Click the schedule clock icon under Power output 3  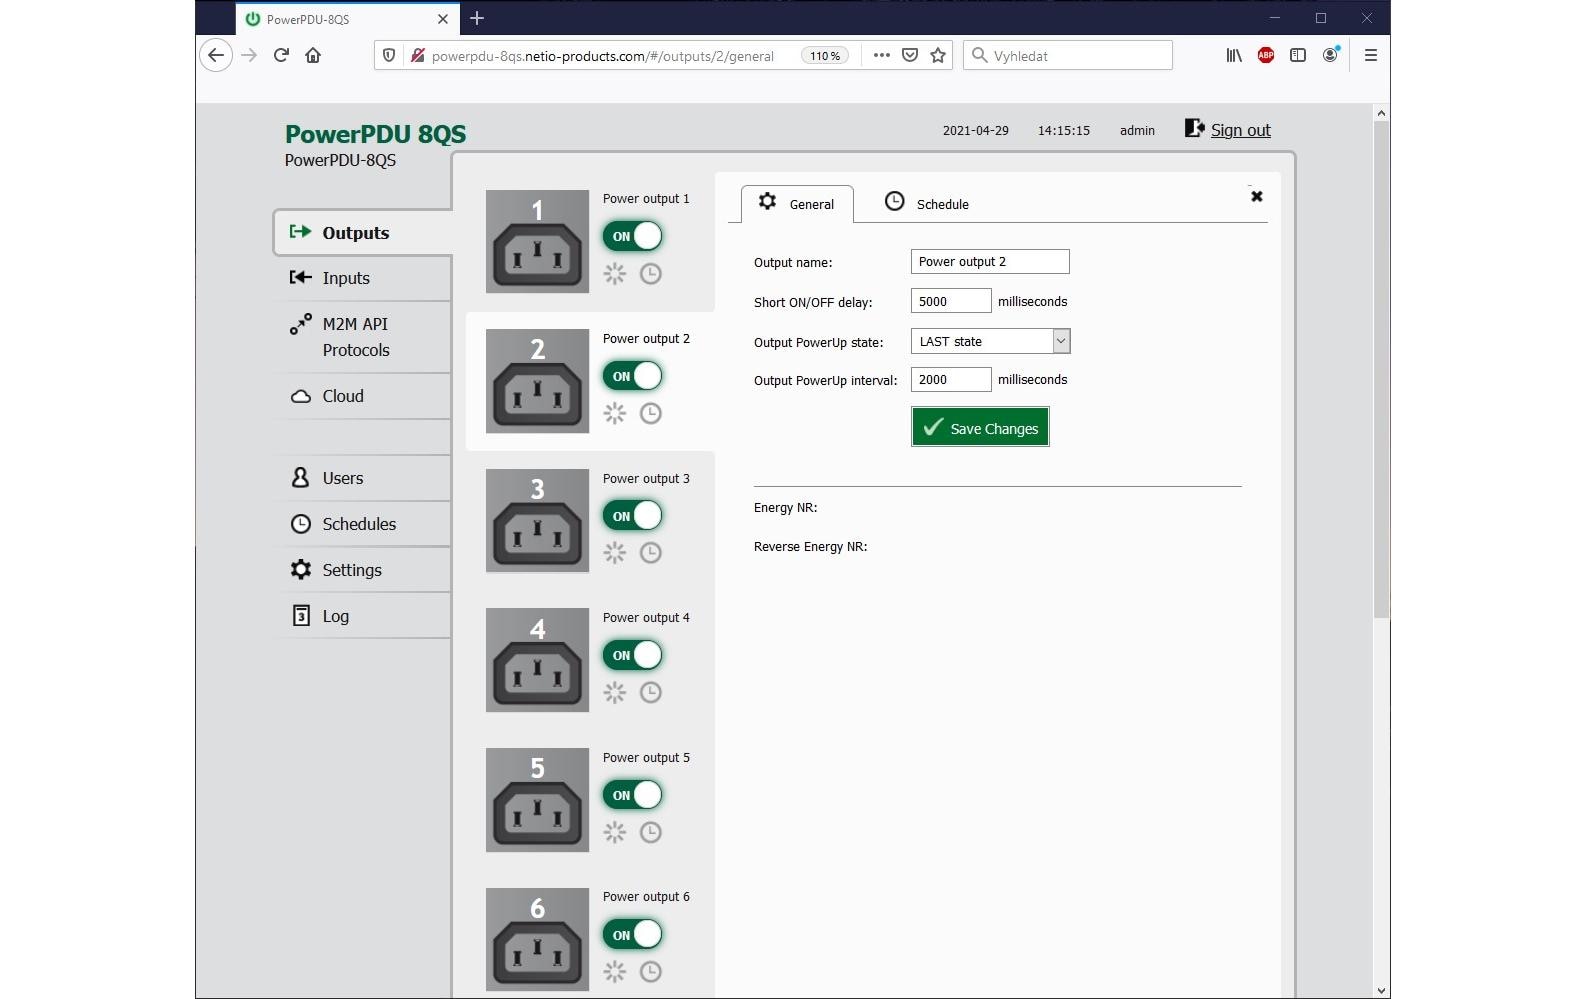(651, 552)
